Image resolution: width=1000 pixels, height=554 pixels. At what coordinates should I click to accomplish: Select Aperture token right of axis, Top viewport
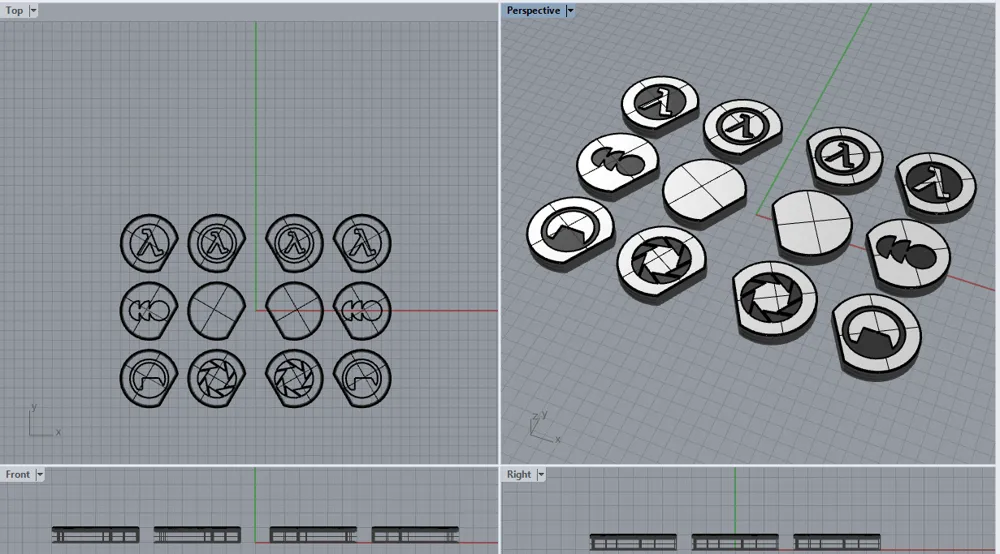point(294,379)
